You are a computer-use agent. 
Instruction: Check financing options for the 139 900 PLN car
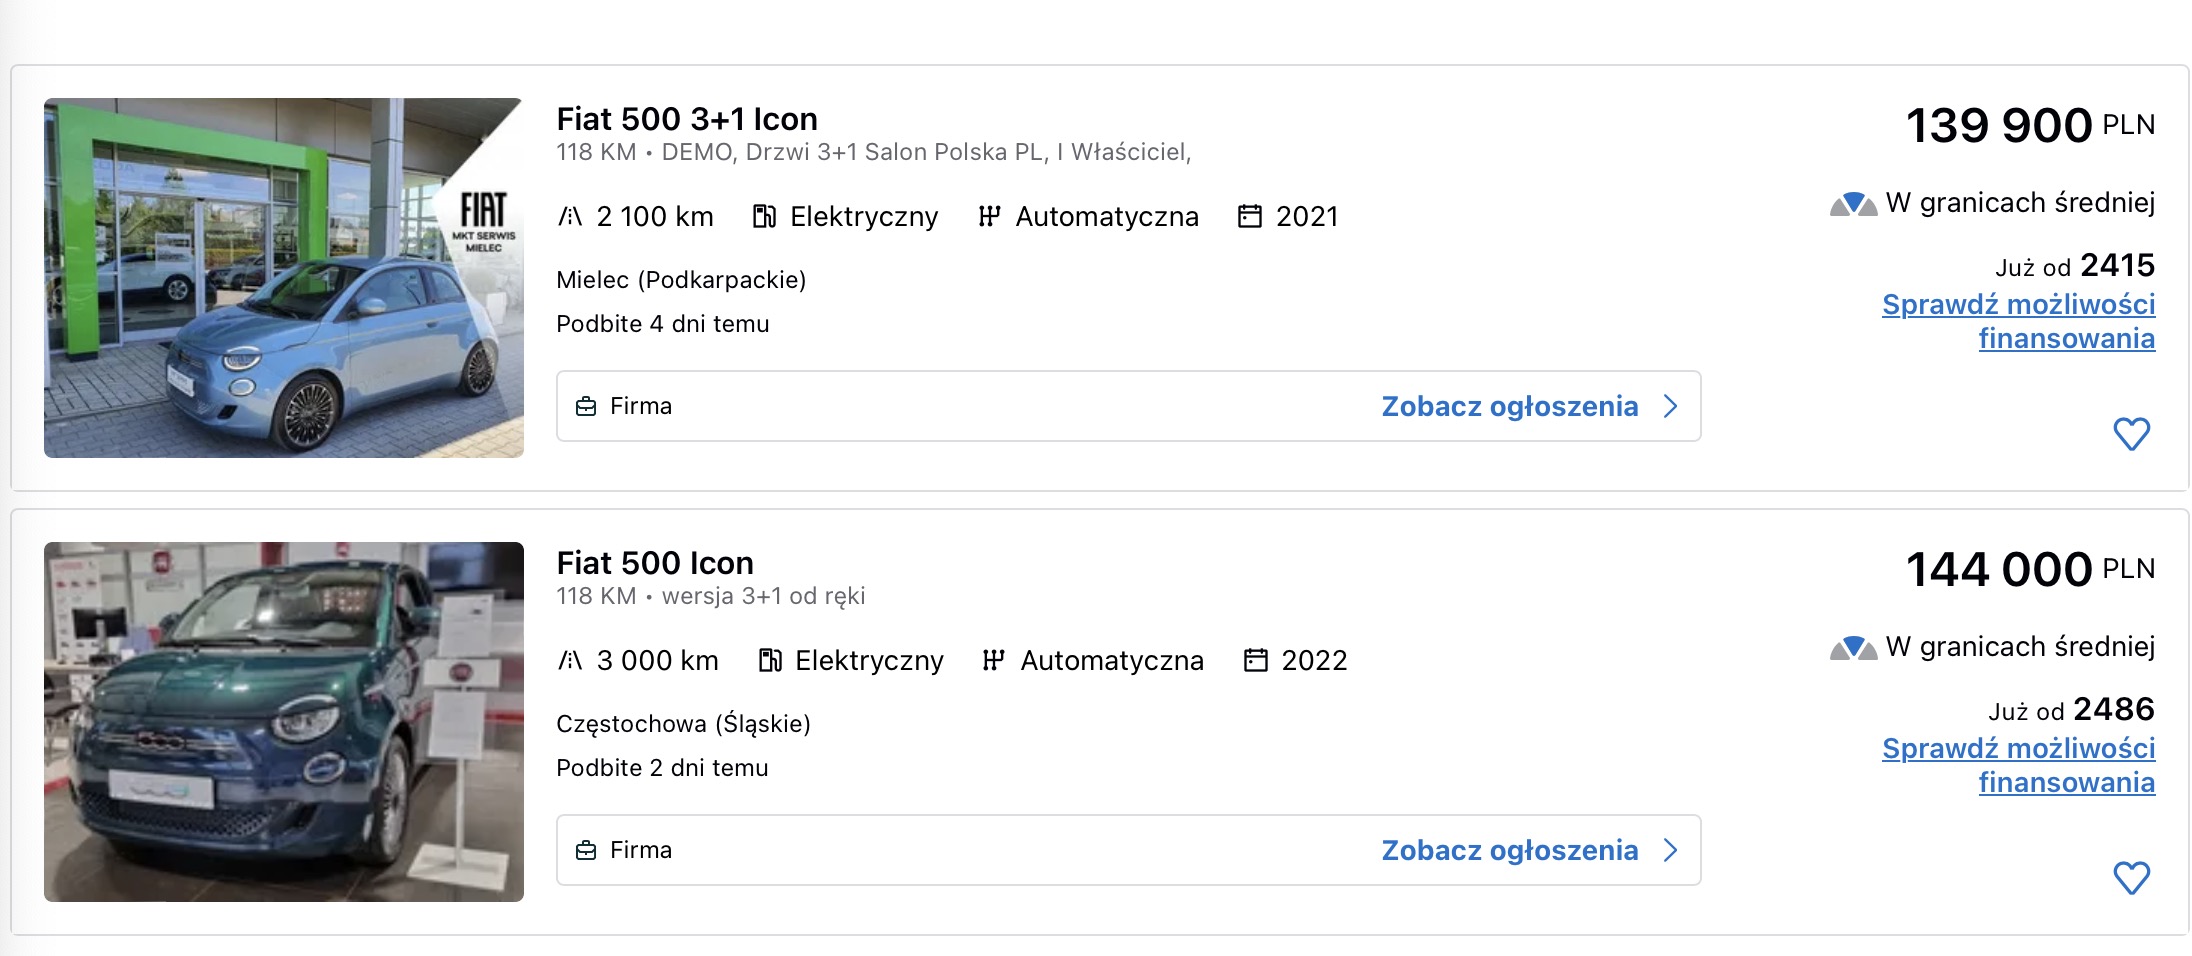click(x=2018, y=321)
